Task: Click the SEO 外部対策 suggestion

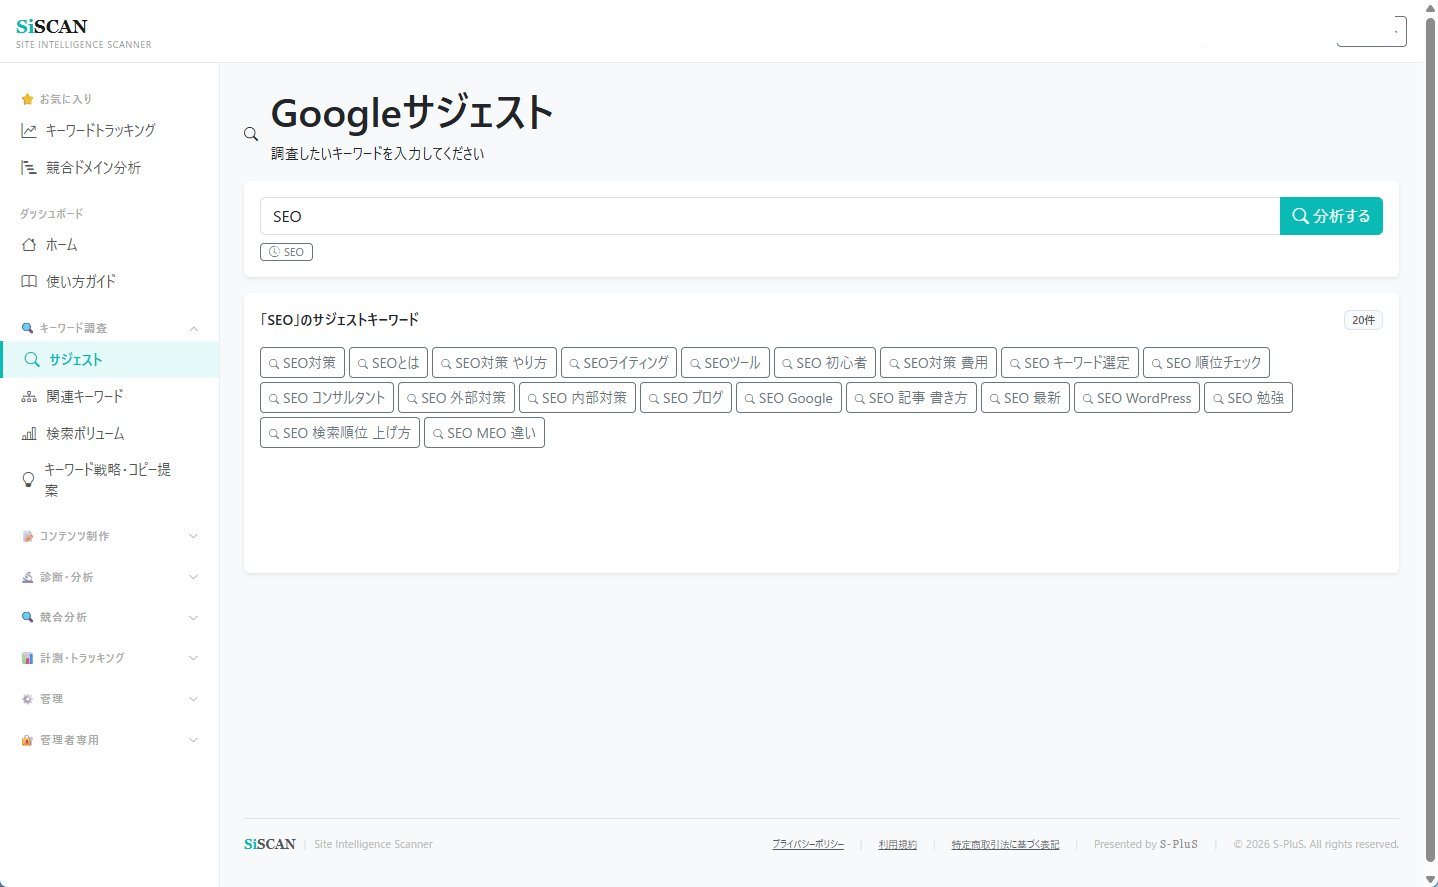Action: [x=457, y=398]
